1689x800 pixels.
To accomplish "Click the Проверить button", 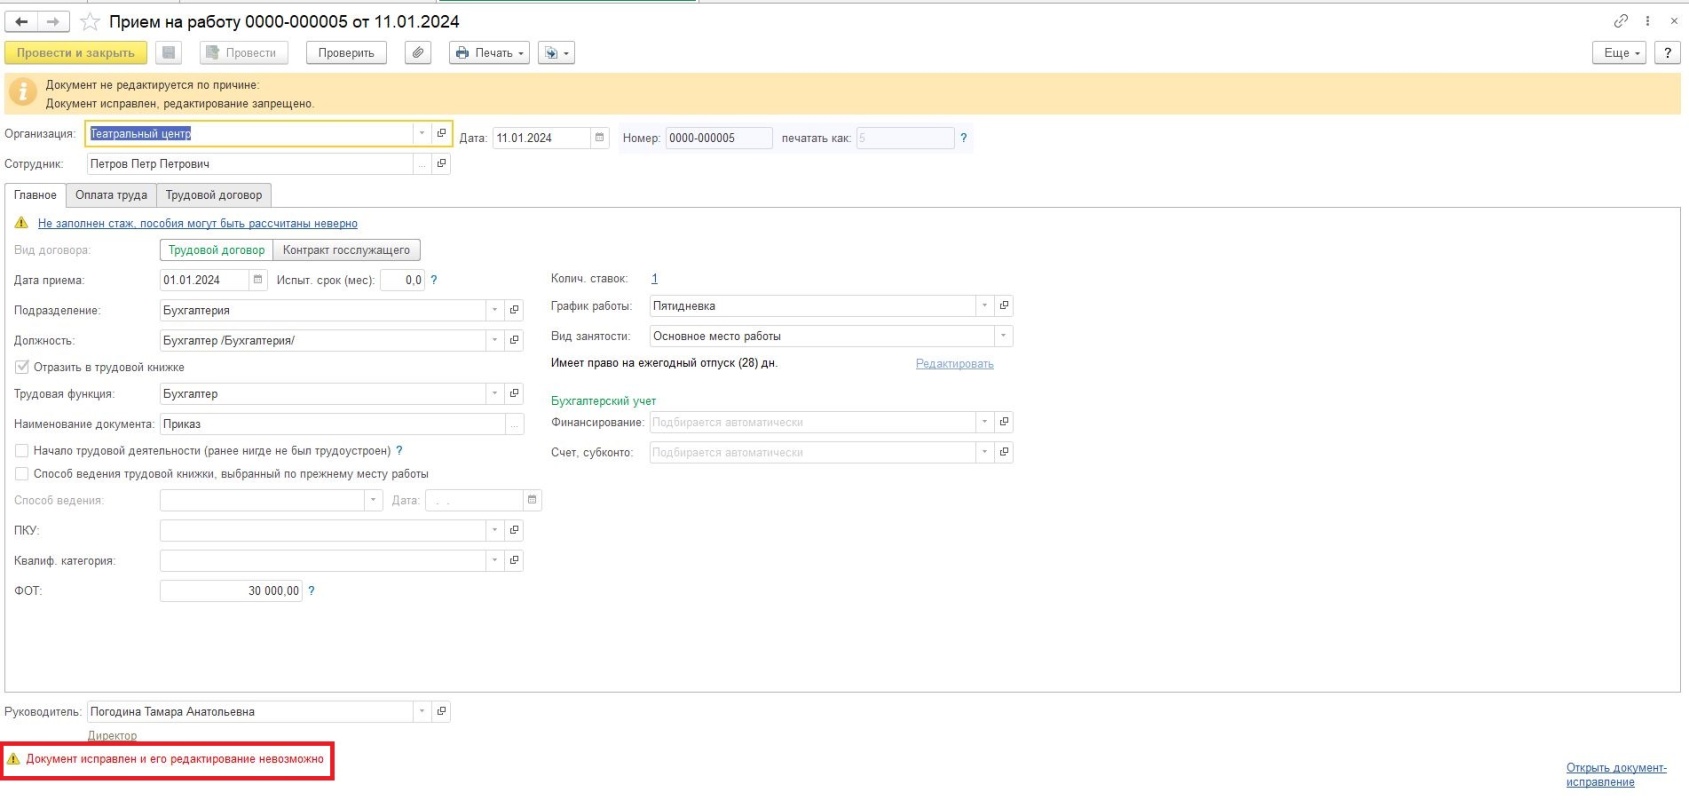I will [x=346, y=53].
